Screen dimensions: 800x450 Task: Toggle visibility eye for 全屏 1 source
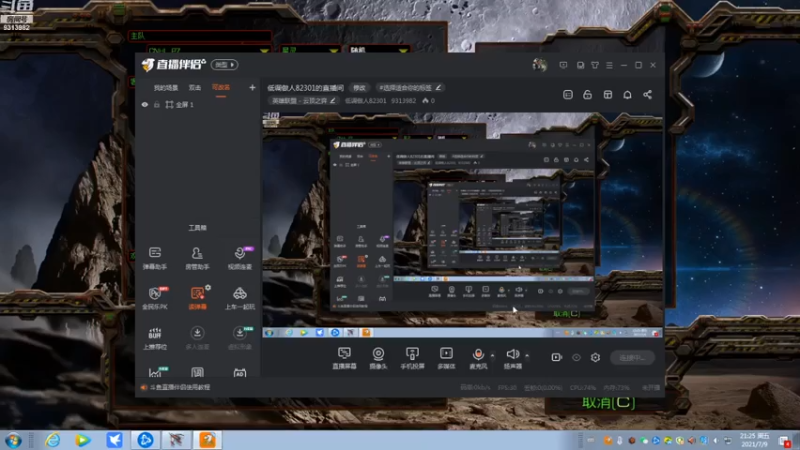click(x=145, y=105)
